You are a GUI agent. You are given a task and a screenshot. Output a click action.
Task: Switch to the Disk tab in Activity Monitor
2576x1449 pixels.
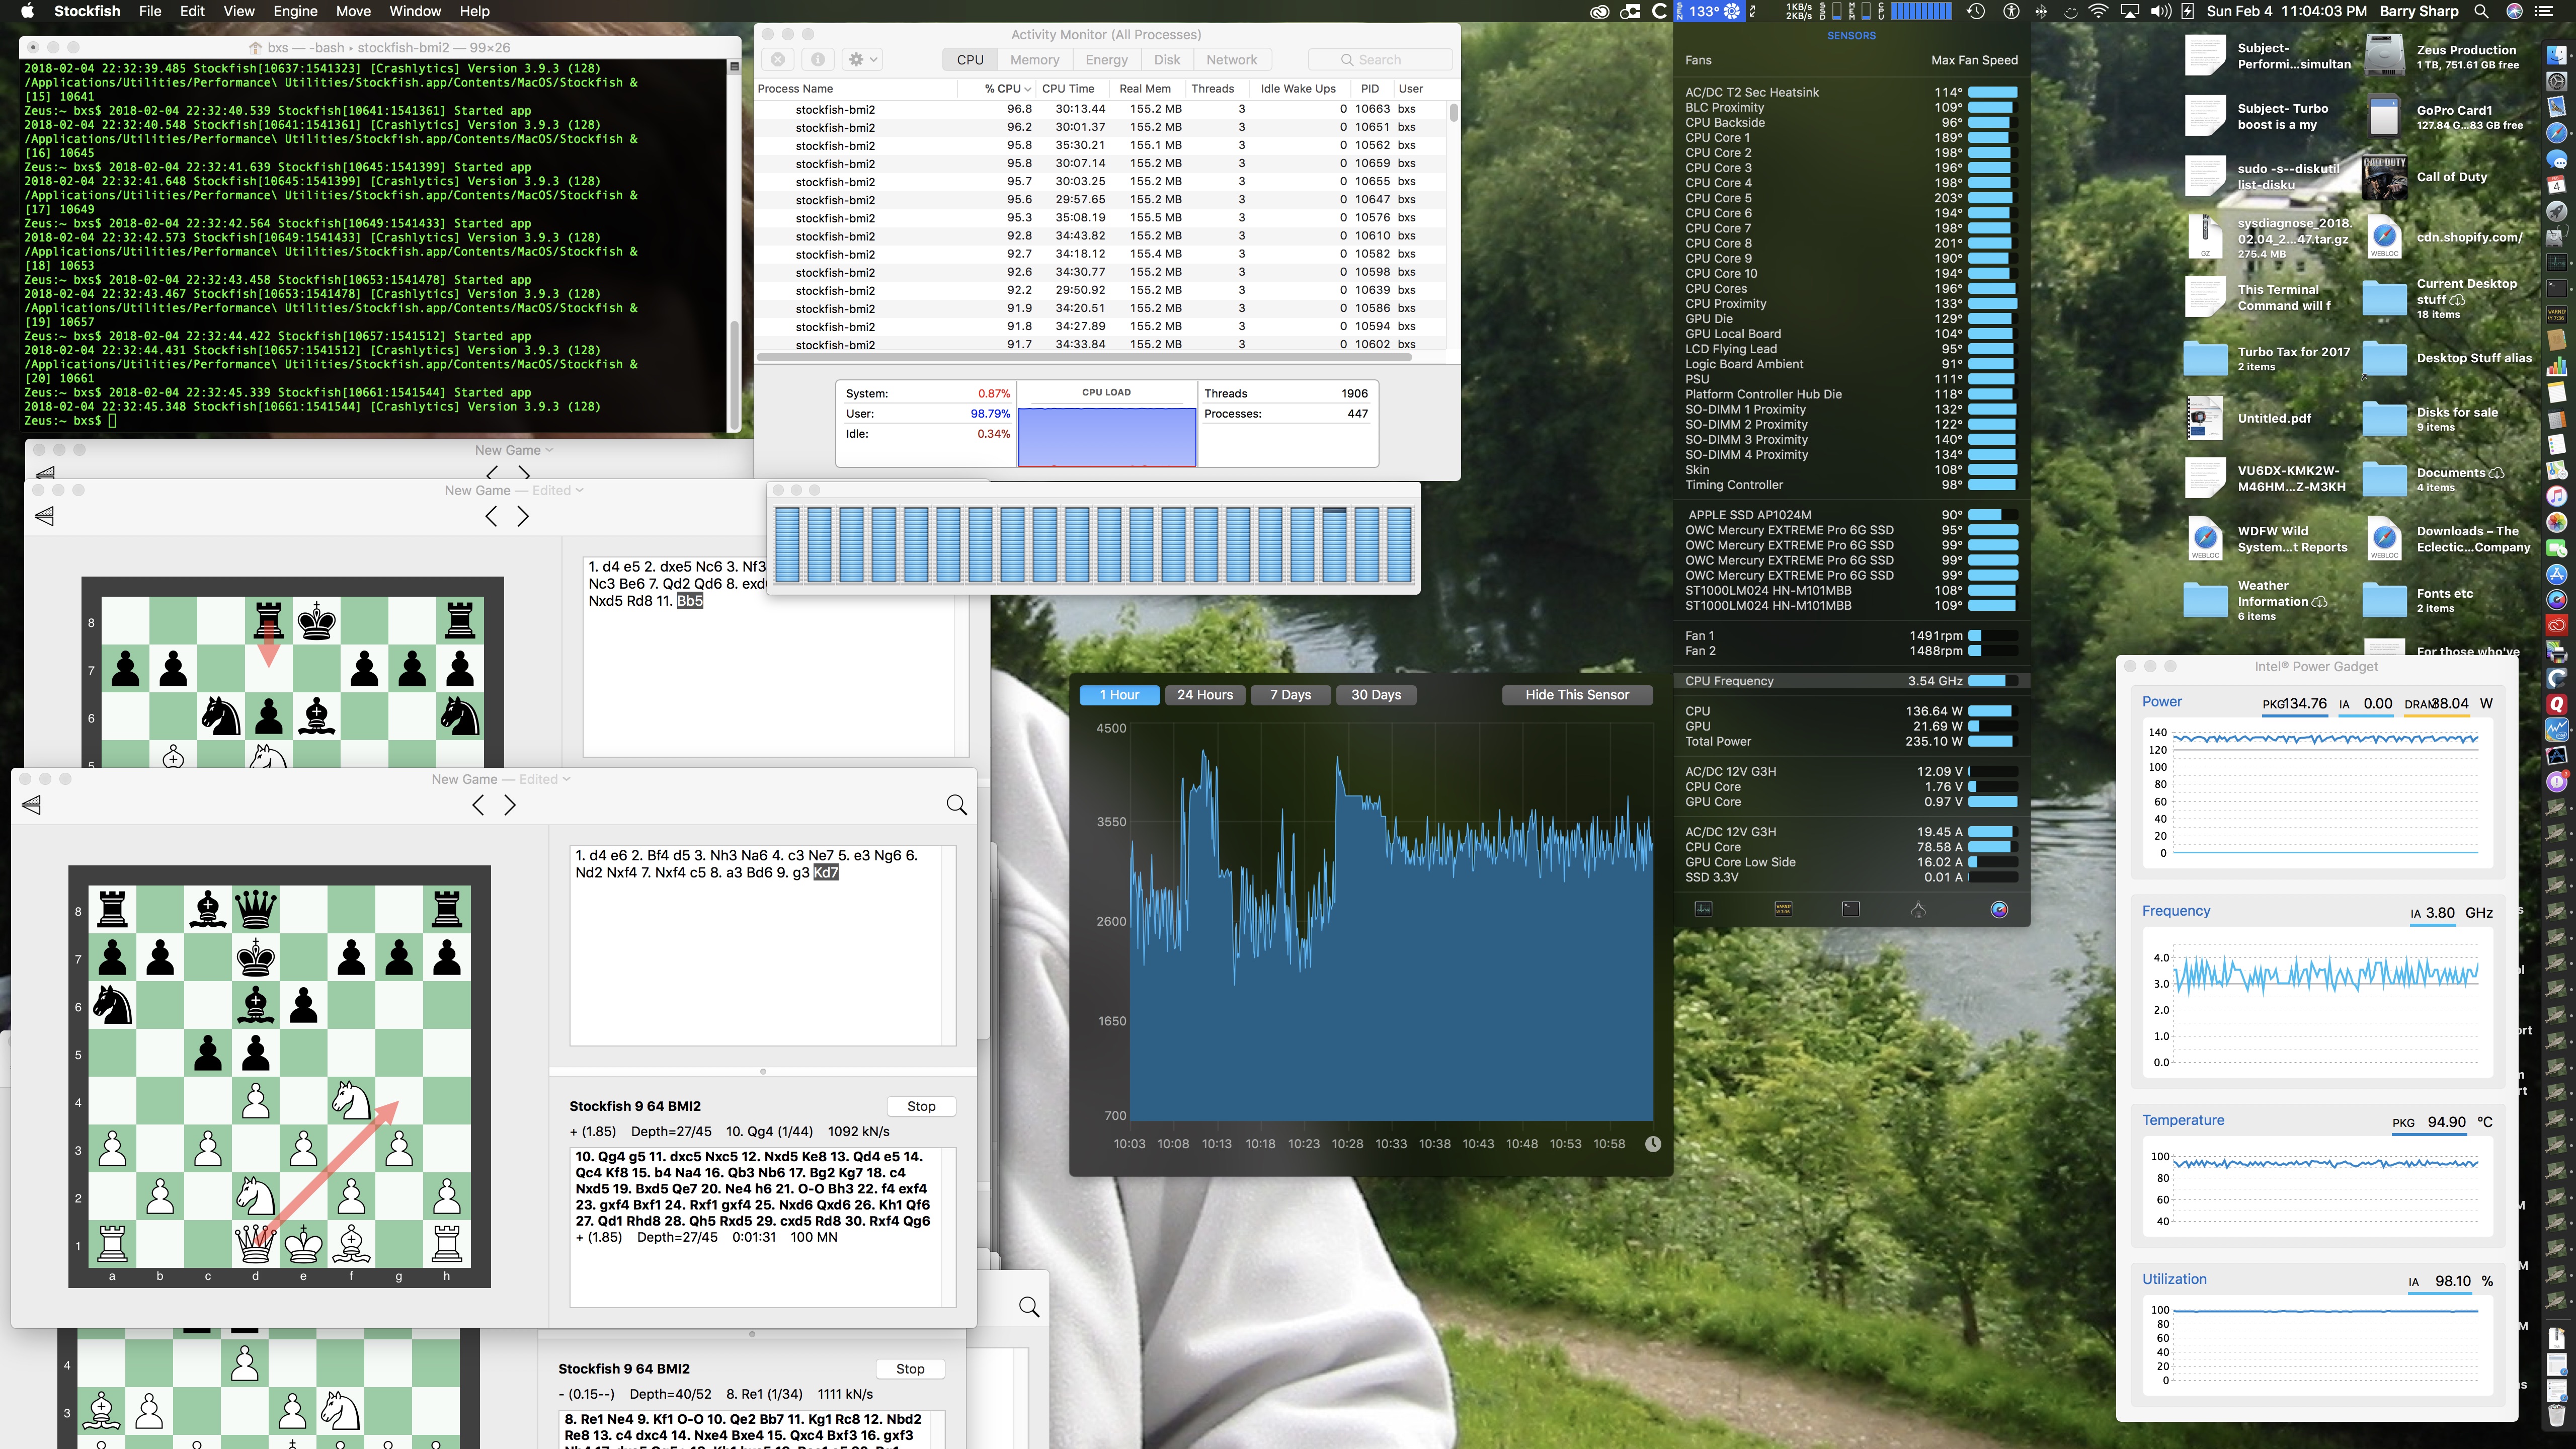1167,60
